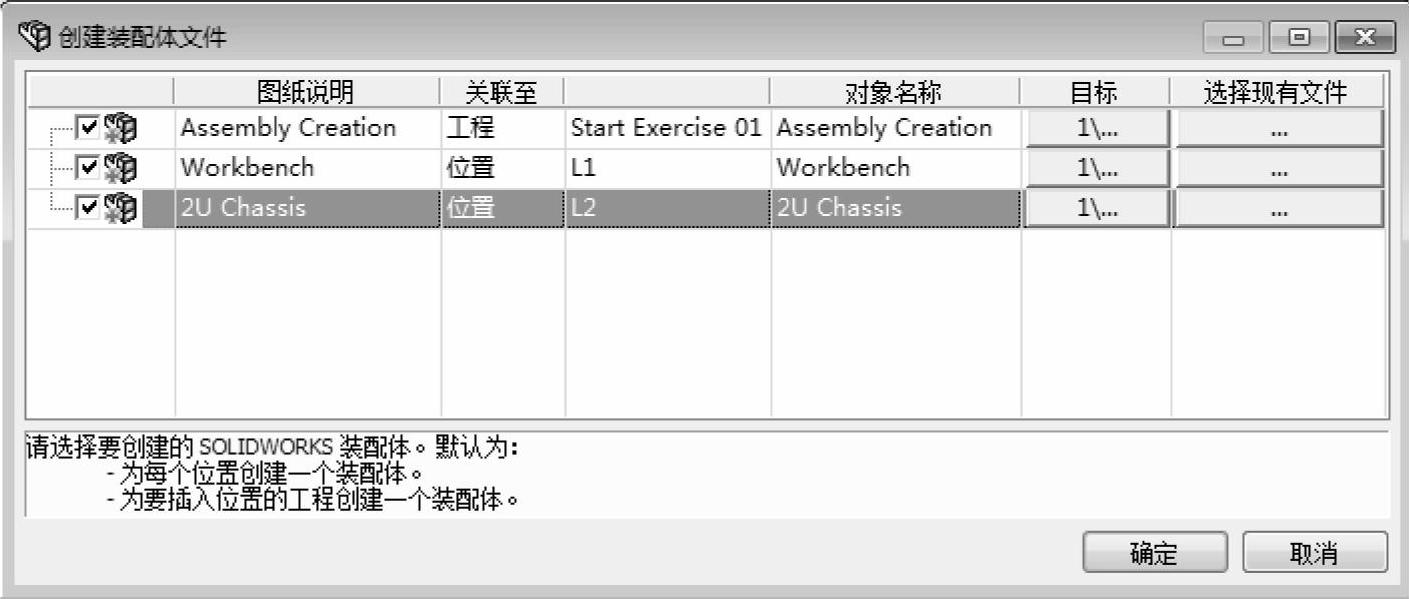Image resolution: width=1409 pixels, height=599 pixels.
Task: Uncheck the Assembly Creation checkbox
Action: (87, 128)
